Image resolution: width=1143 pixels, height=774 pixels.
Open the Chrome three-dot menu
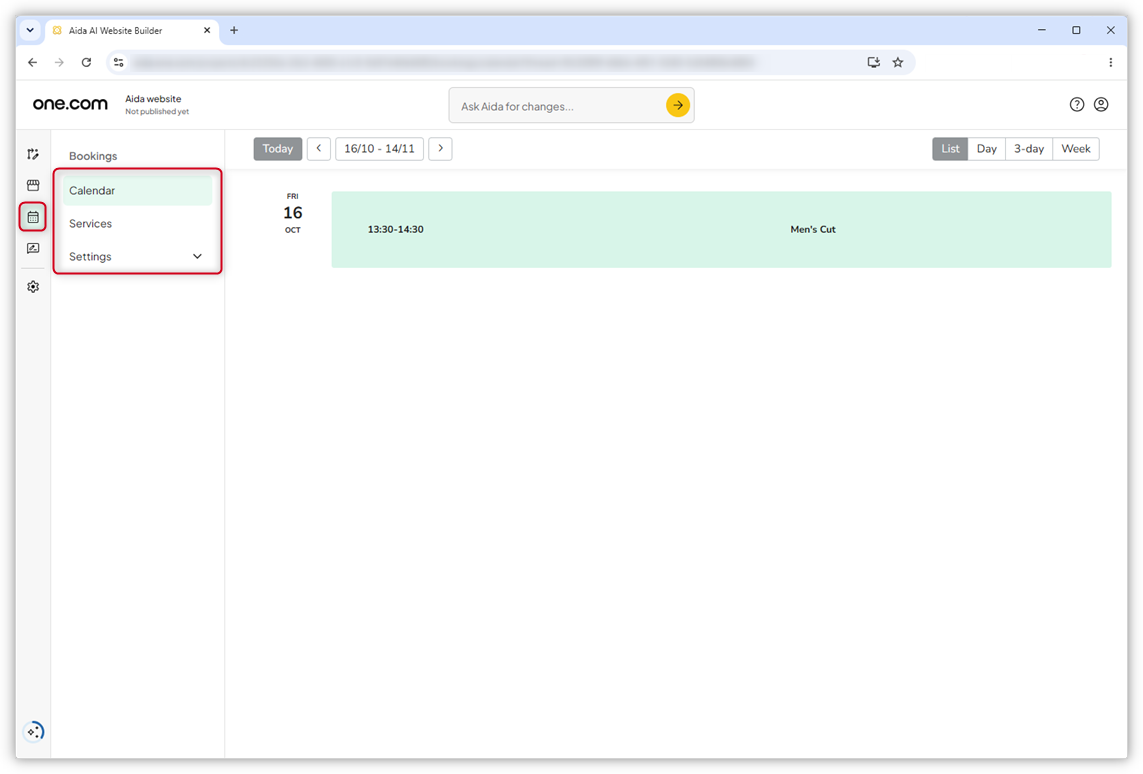pos(1110,62)
